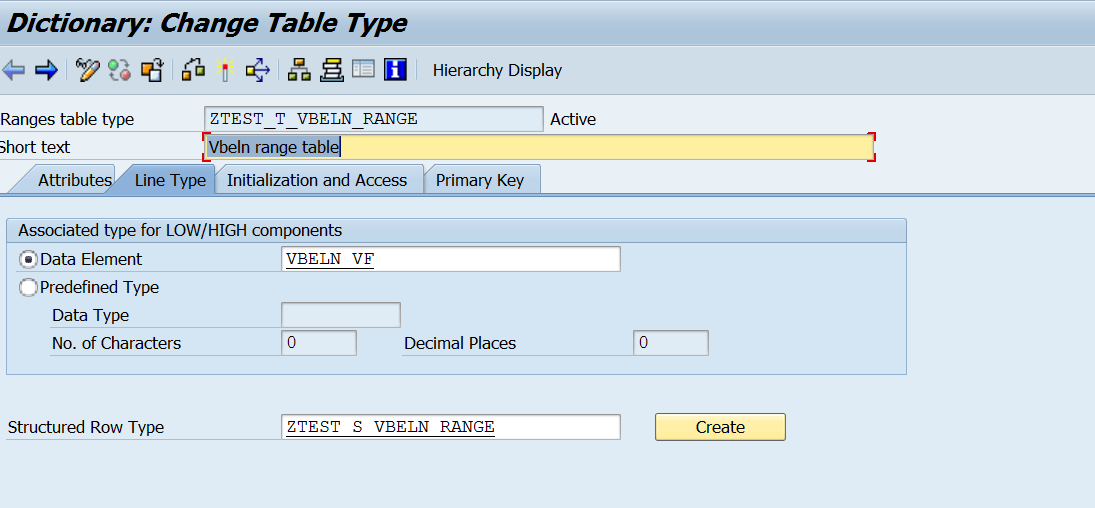
Task: Click the navigation window stack icon
Action: 332,70
